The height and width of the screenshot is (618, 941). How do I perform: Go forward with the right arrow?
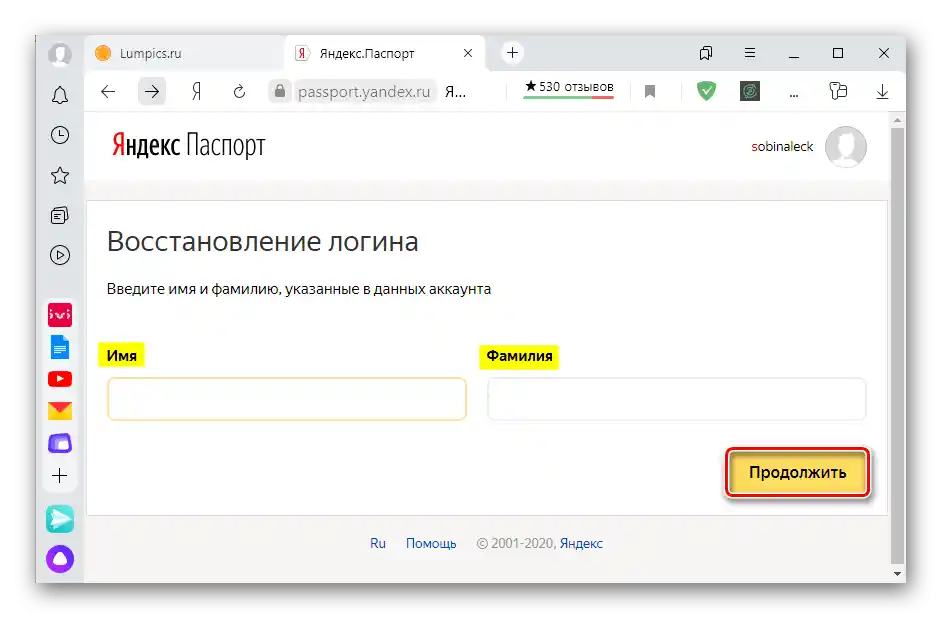pyautogui.click(x=152, y=92)
